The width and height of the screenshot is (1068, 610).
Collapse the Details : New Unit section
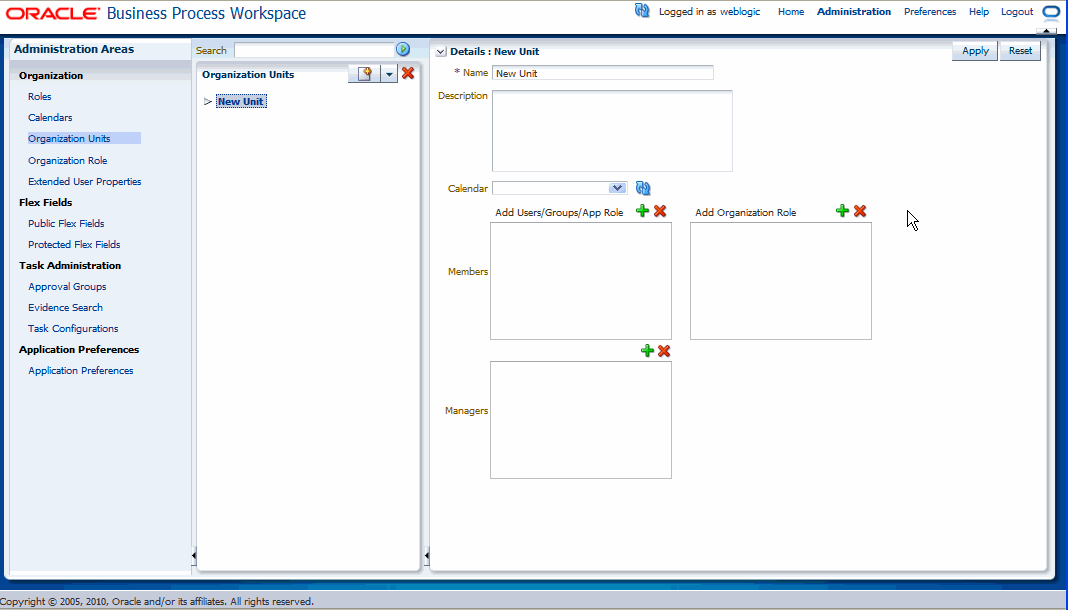pos(441,52)
